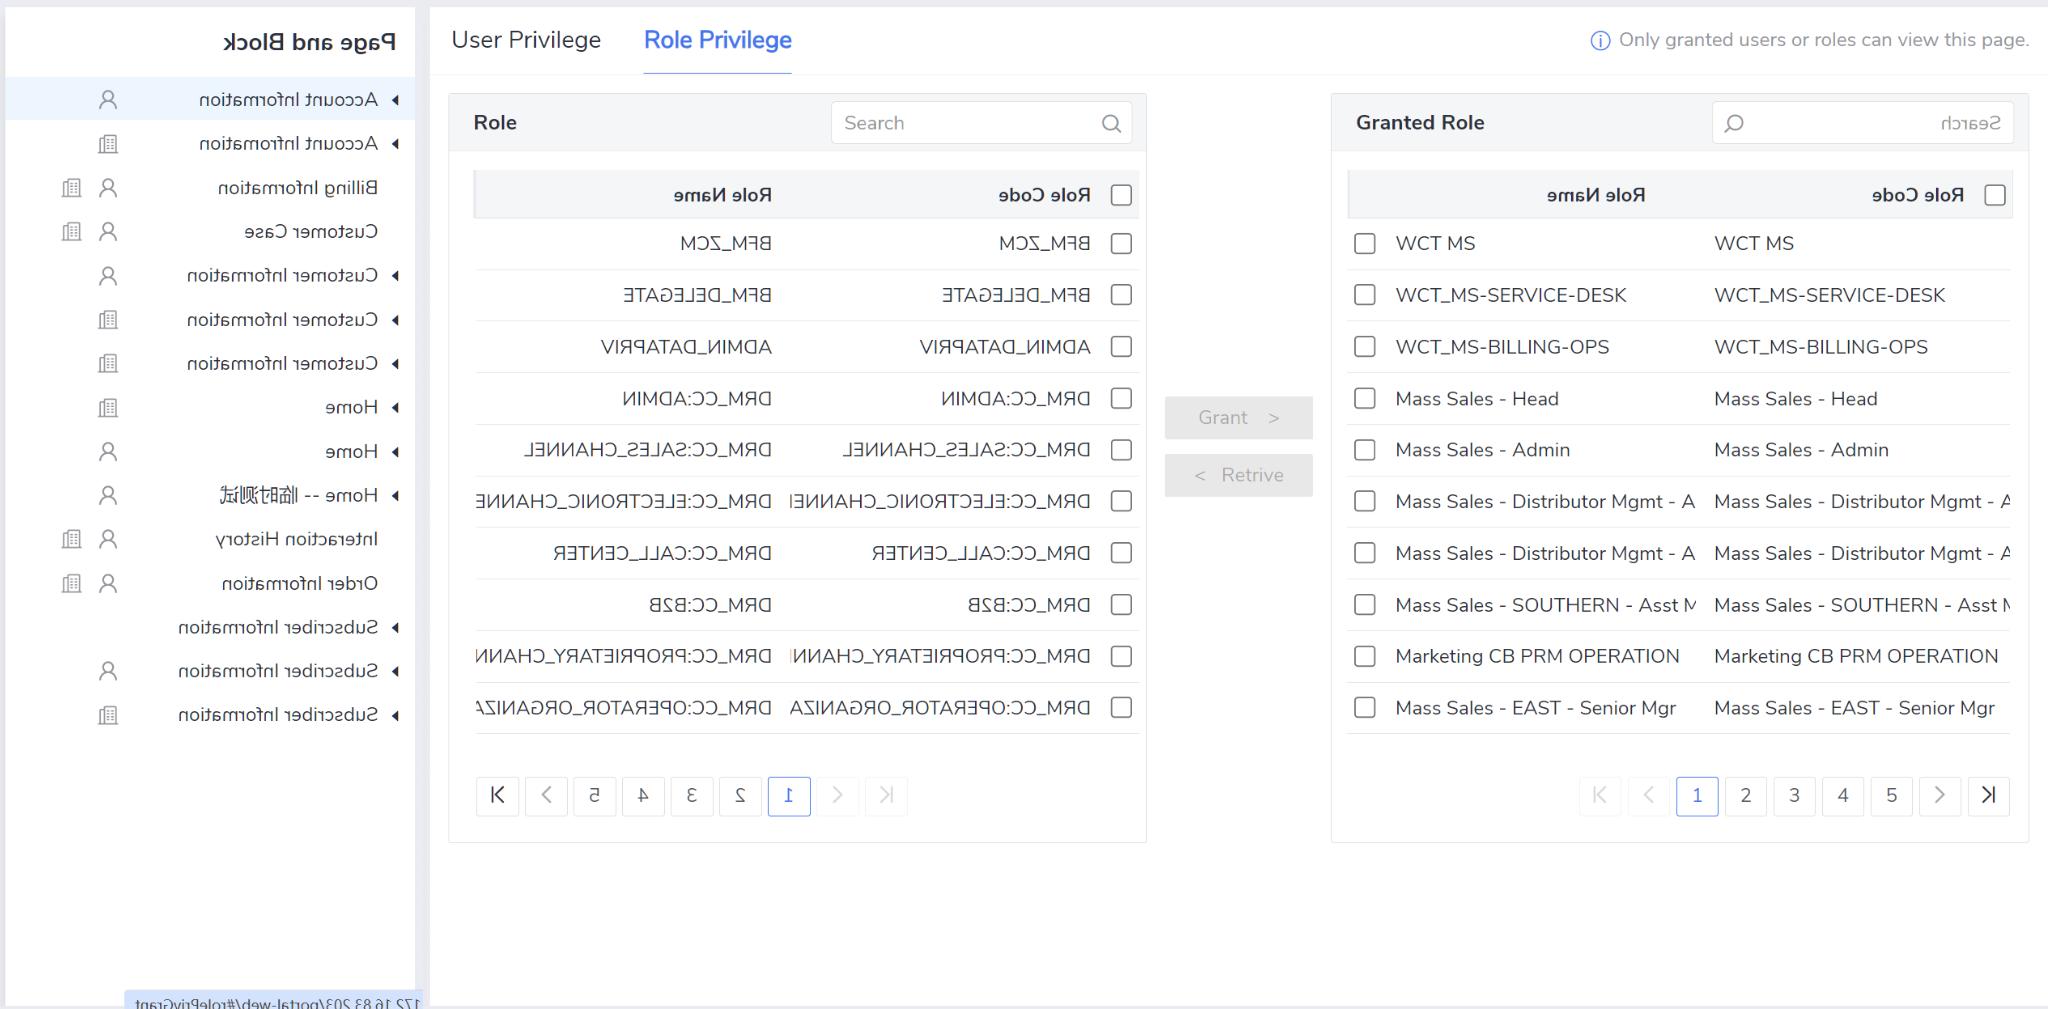
Task: Click the DRM_CC:CALL_CENTER role name cell
Action: [662, 553]
